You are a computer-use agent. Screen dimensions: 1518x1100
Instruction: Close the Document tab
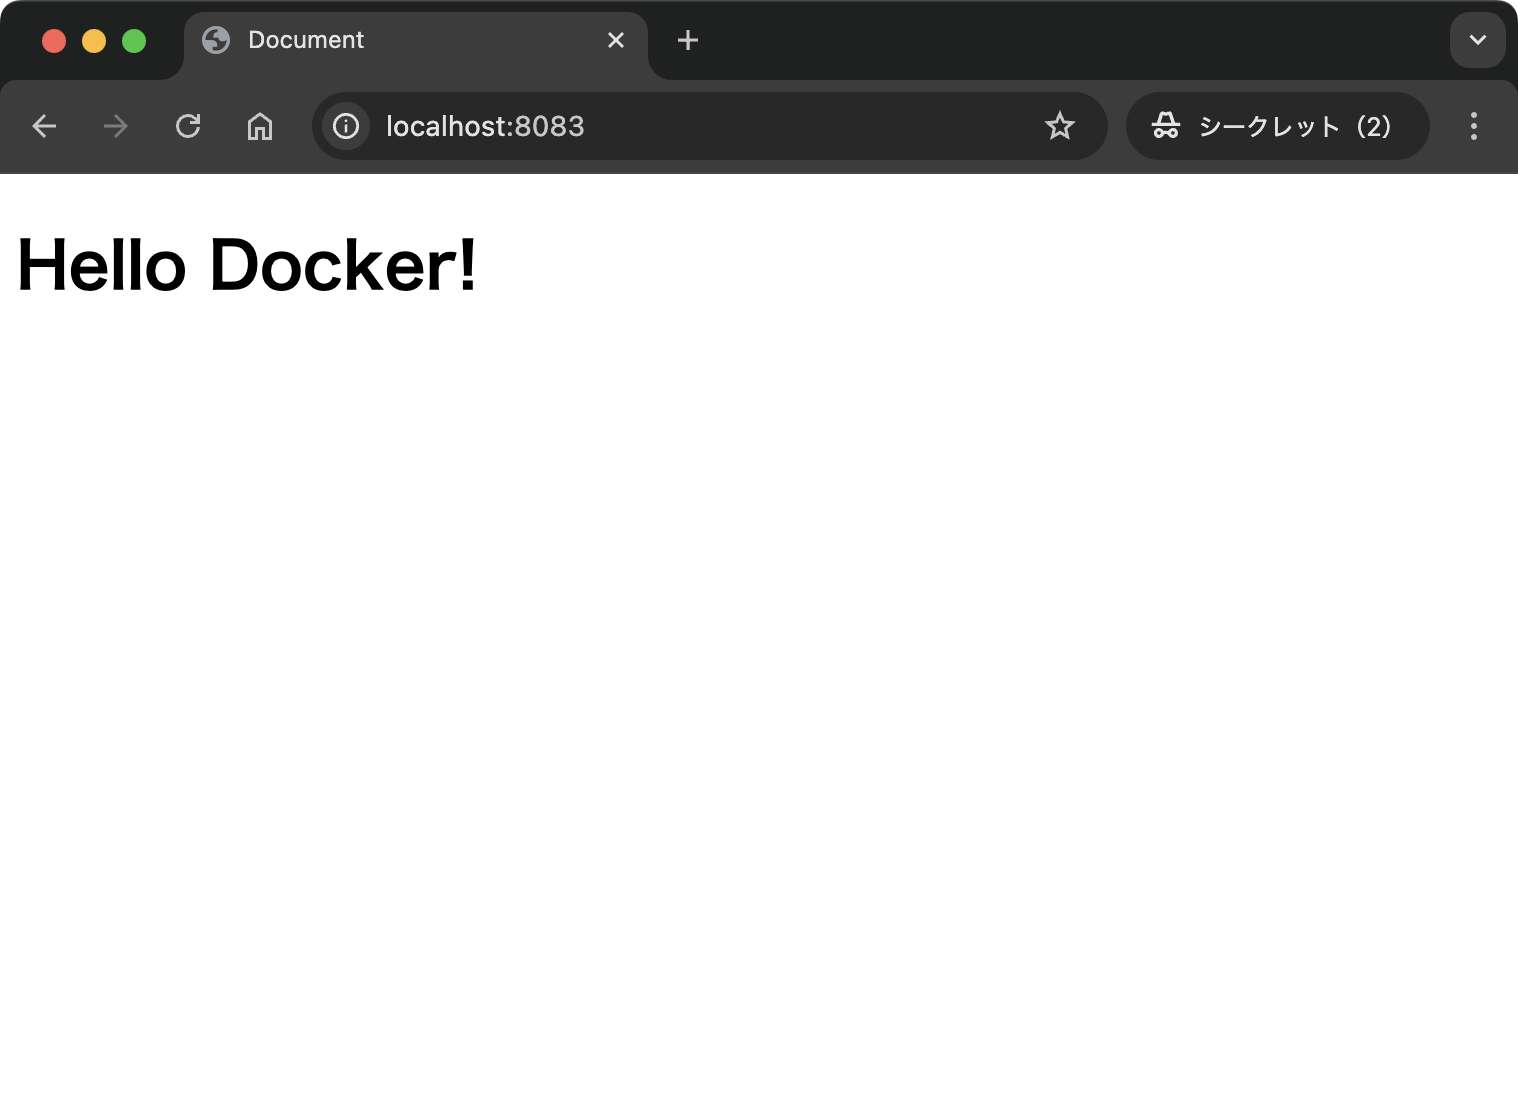[616, 40]
